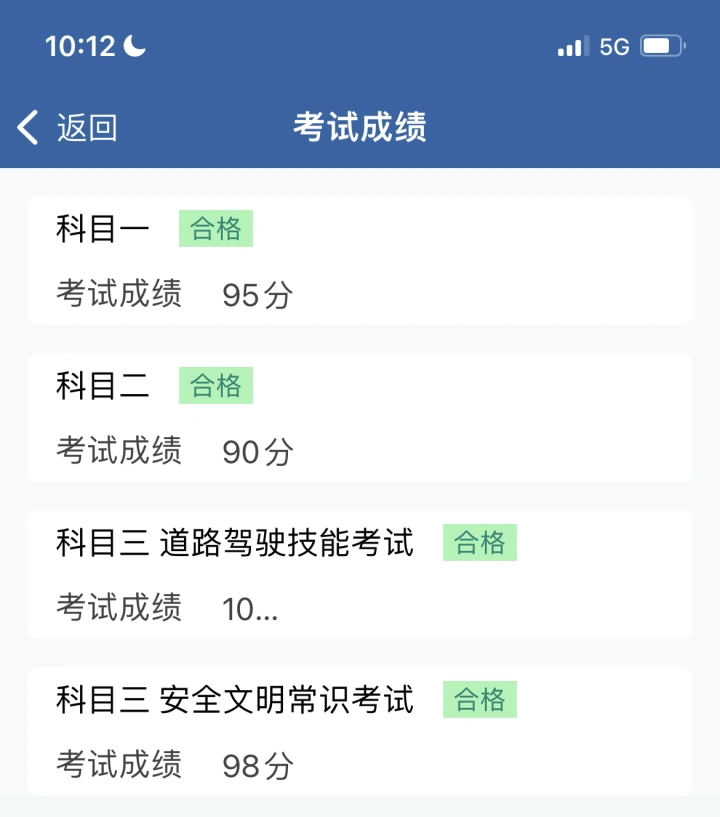Tap the 考试成绩 page title
Viewport: 720px width, 817px height.
(x=359, y=127)
